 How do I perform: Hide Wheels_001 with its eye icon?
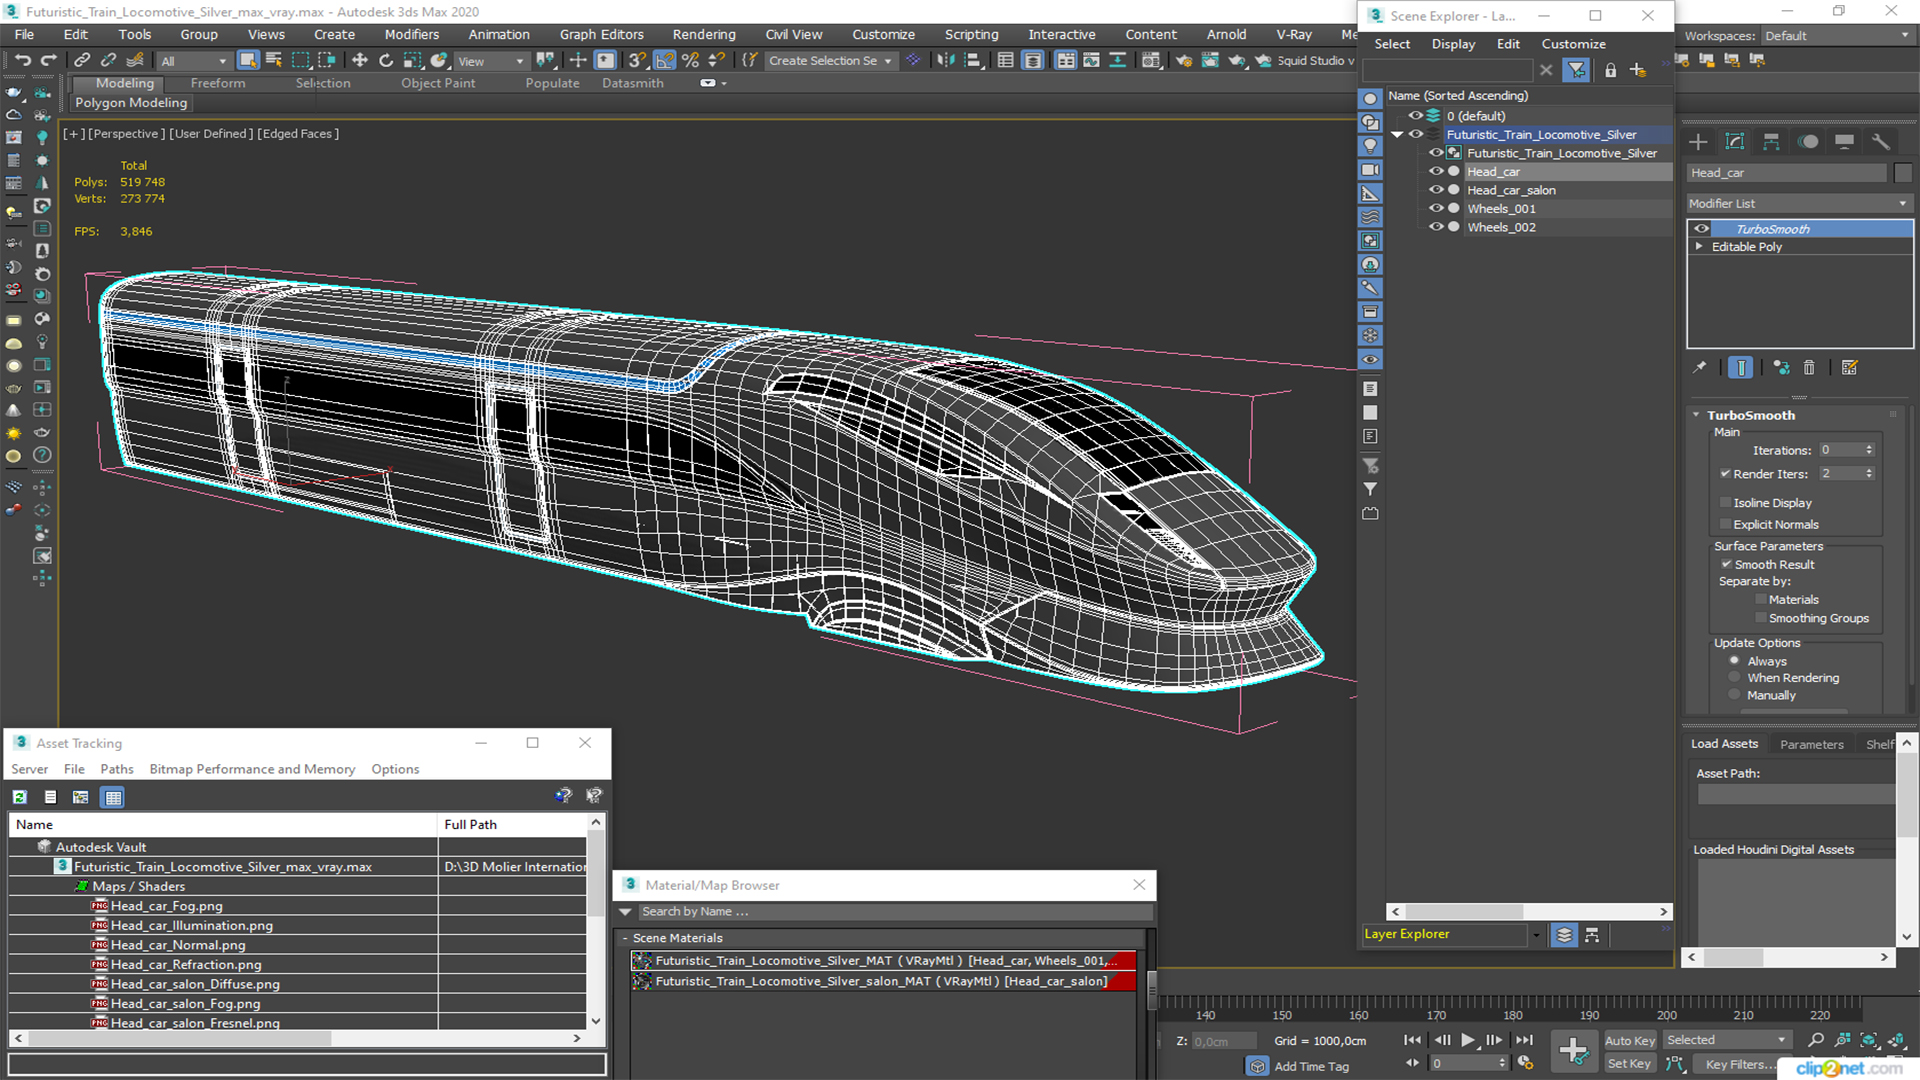pos(1436,209)
